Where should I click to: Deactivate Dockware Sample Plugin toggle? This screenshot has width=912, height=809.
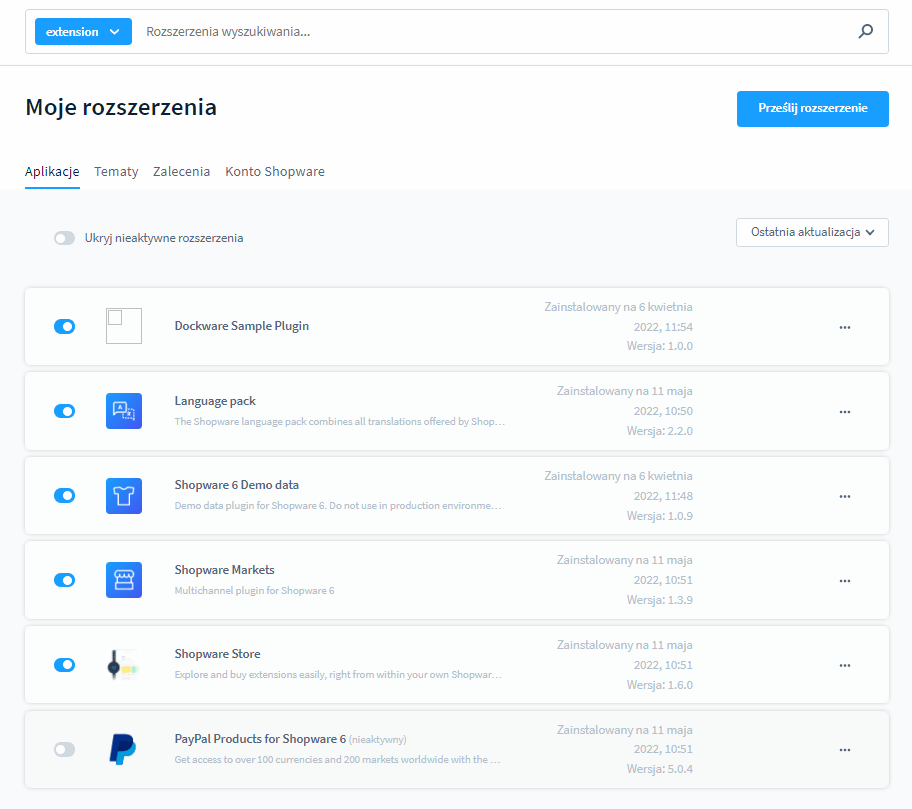pyautogui.click(x=65, y=326)
